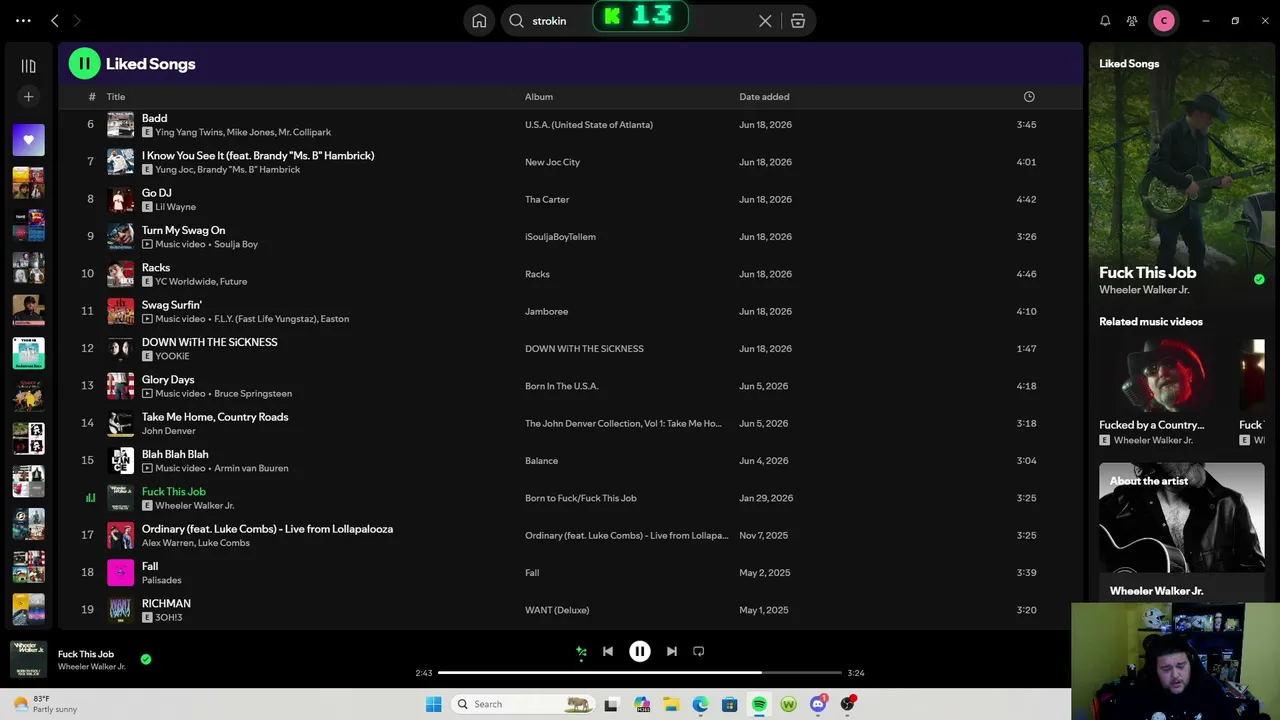Screen dimensions: 1280x720
Task: Select Ordinary (feat. Luke Combs) track title
Action: pyautogui.click(x=267, y=529)
